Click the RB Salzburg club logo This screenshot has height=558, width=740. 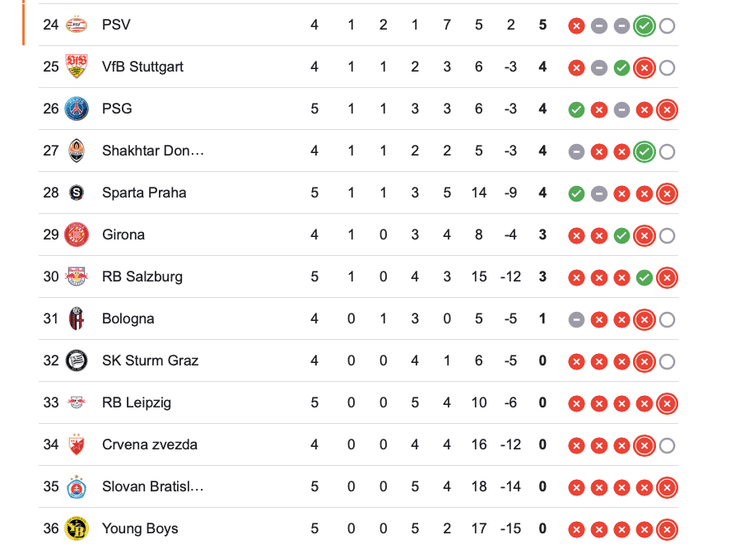(x=77, y=277)
